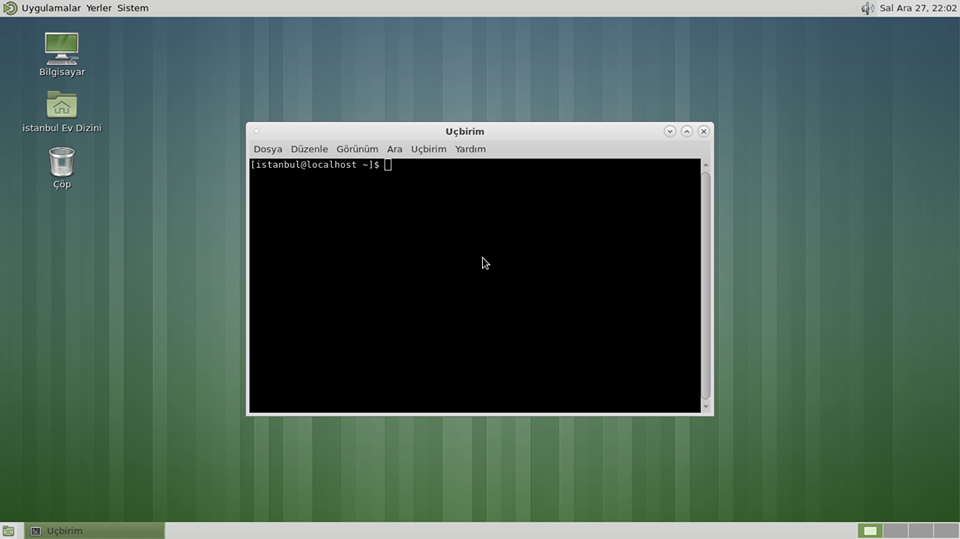Viewport: 960px width, 539px height.
Task: Click the MATE logo icon in top panel
Action: click(10, 8)
